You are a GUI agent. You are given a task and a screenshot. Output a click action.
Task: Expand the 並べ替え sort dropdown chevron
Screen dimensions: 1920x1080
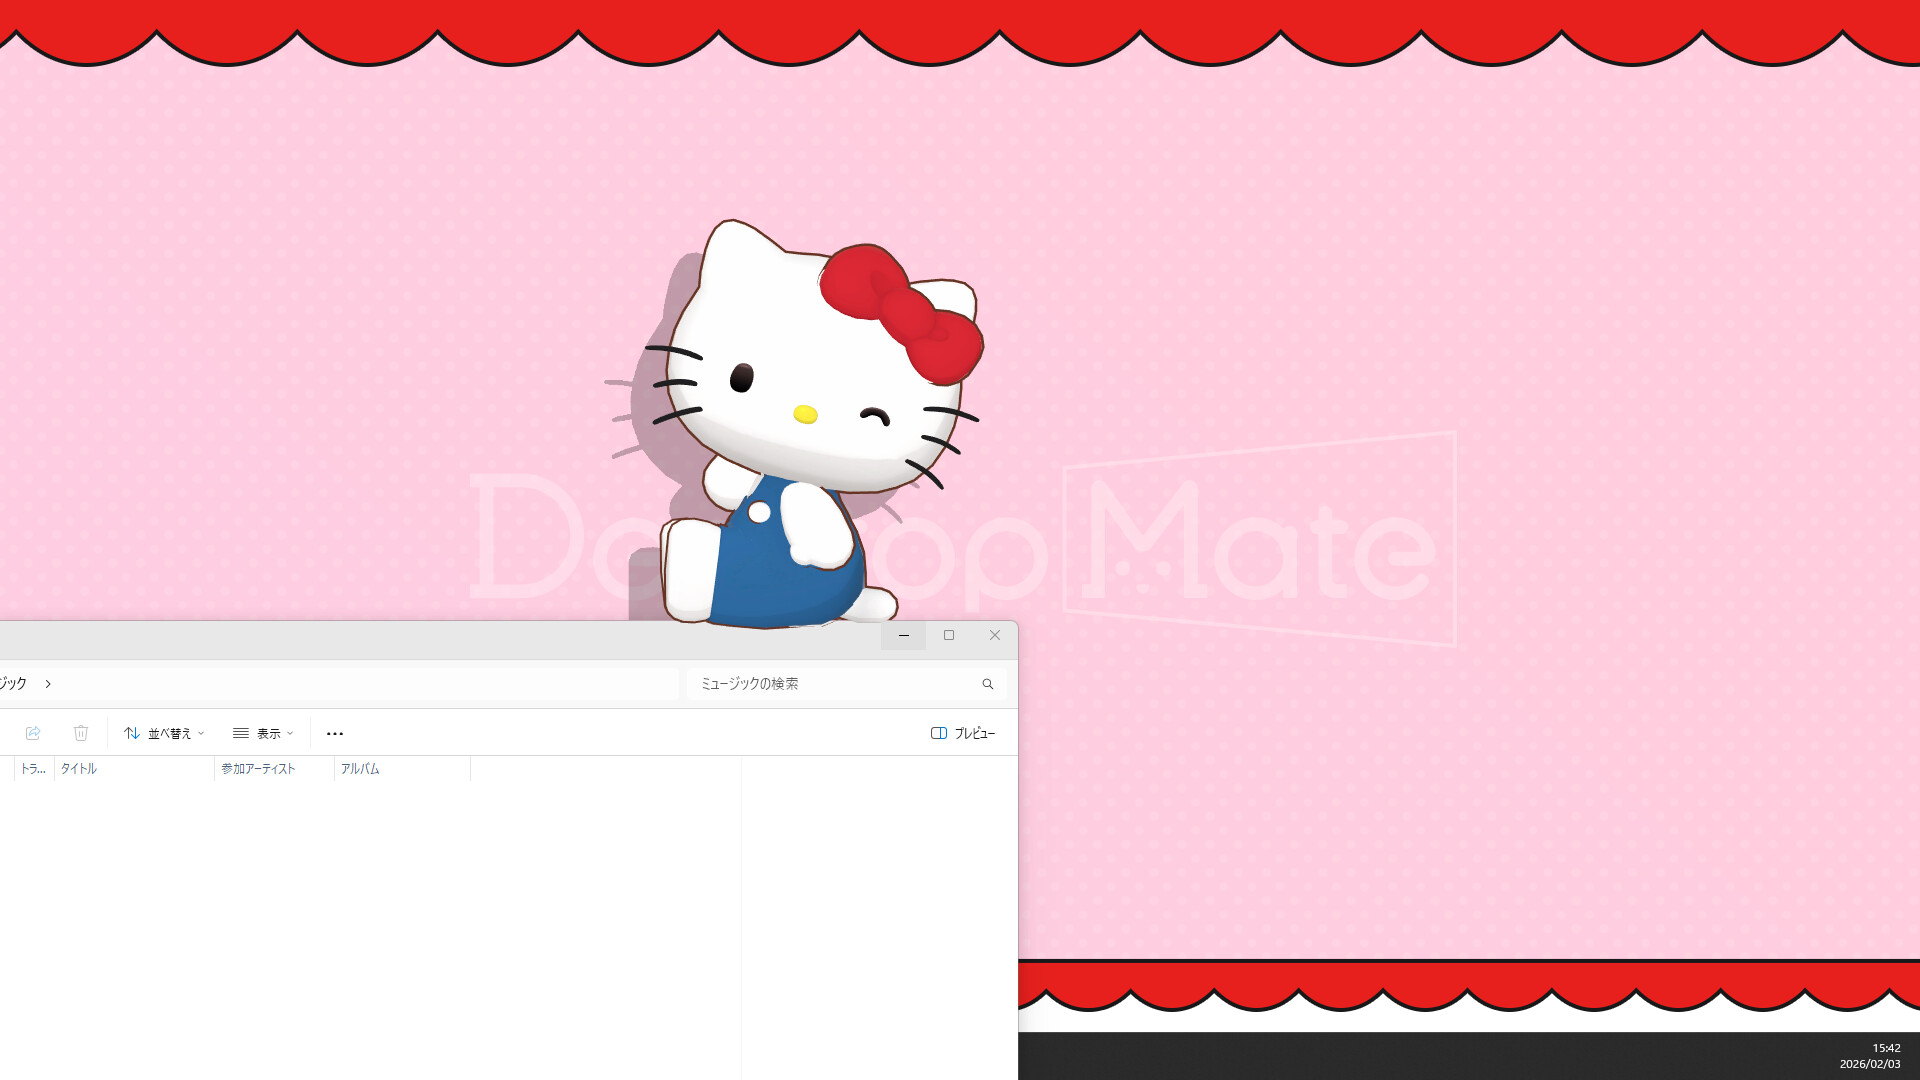[x=201, y=733]
